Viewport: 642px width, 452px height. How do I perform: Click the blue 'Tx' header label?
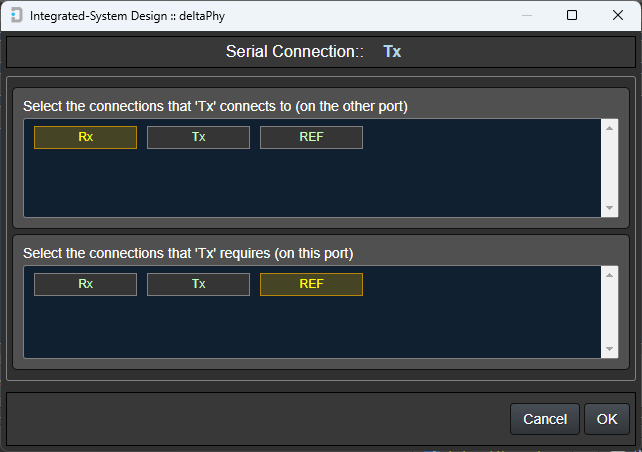tap(392, 52)
